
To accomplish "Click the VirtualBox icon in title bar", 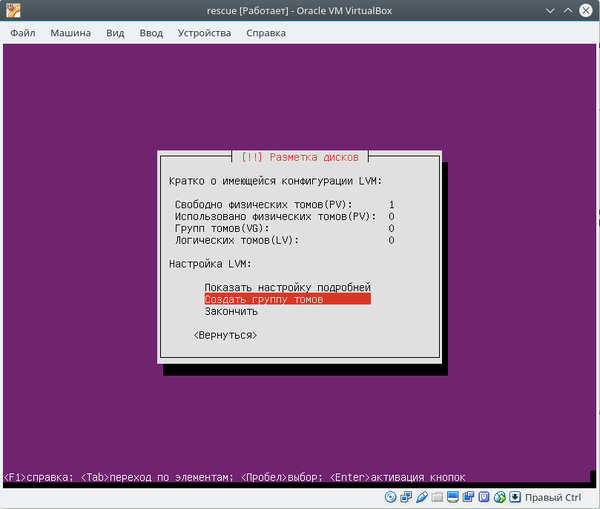I will [x=13, y=11].
